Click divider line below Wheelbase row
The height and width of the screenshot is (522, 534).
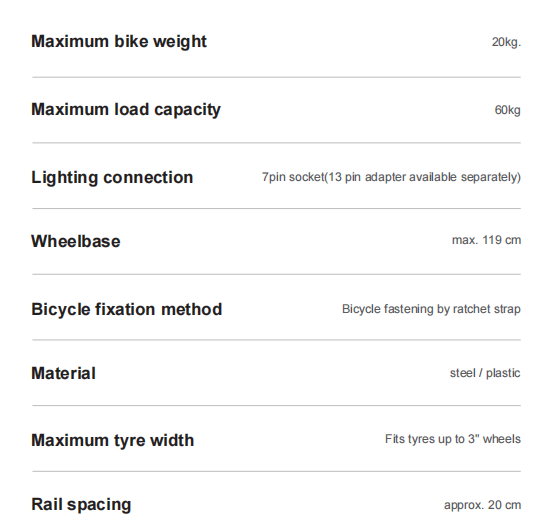coord(277,274)
